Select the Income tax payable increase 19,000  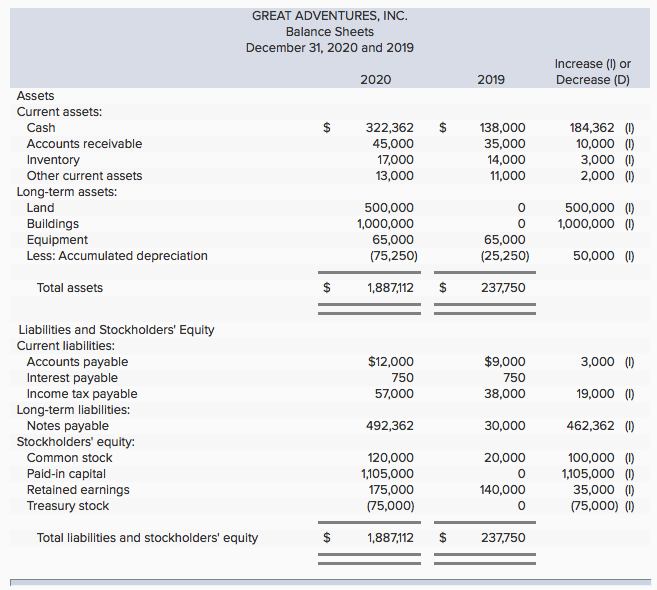tap(595, 394)
